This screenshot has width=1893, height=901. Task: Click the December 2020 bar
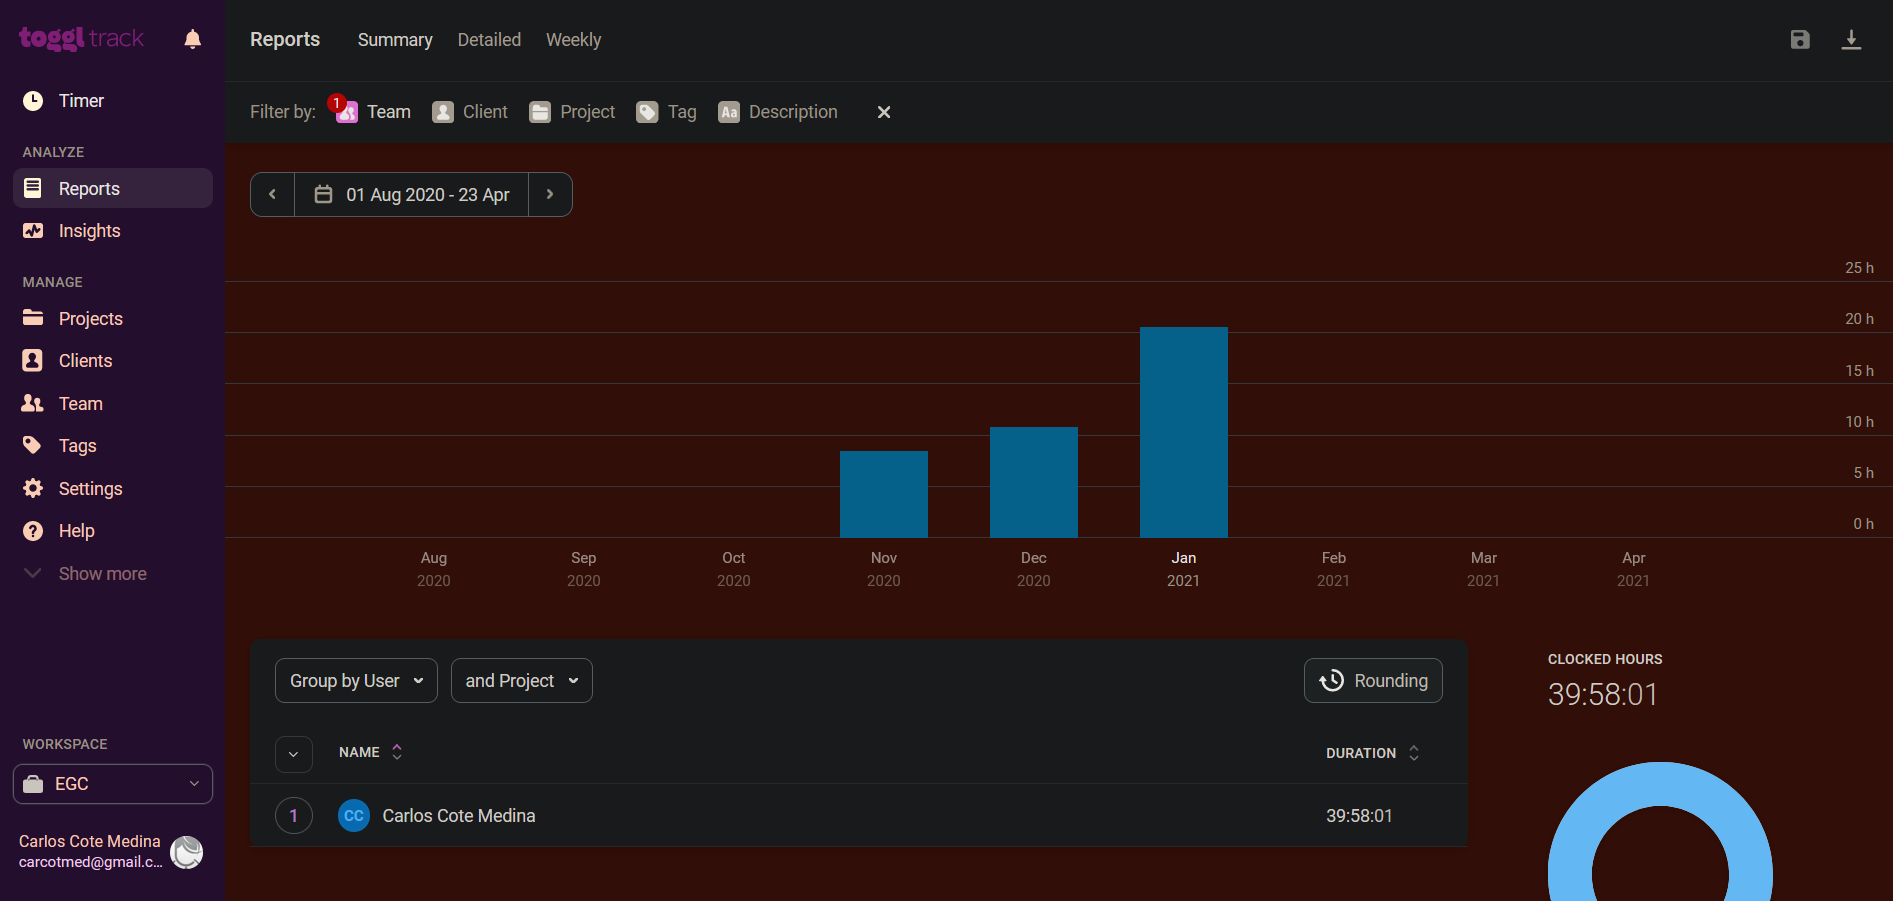coord(1034,482)
